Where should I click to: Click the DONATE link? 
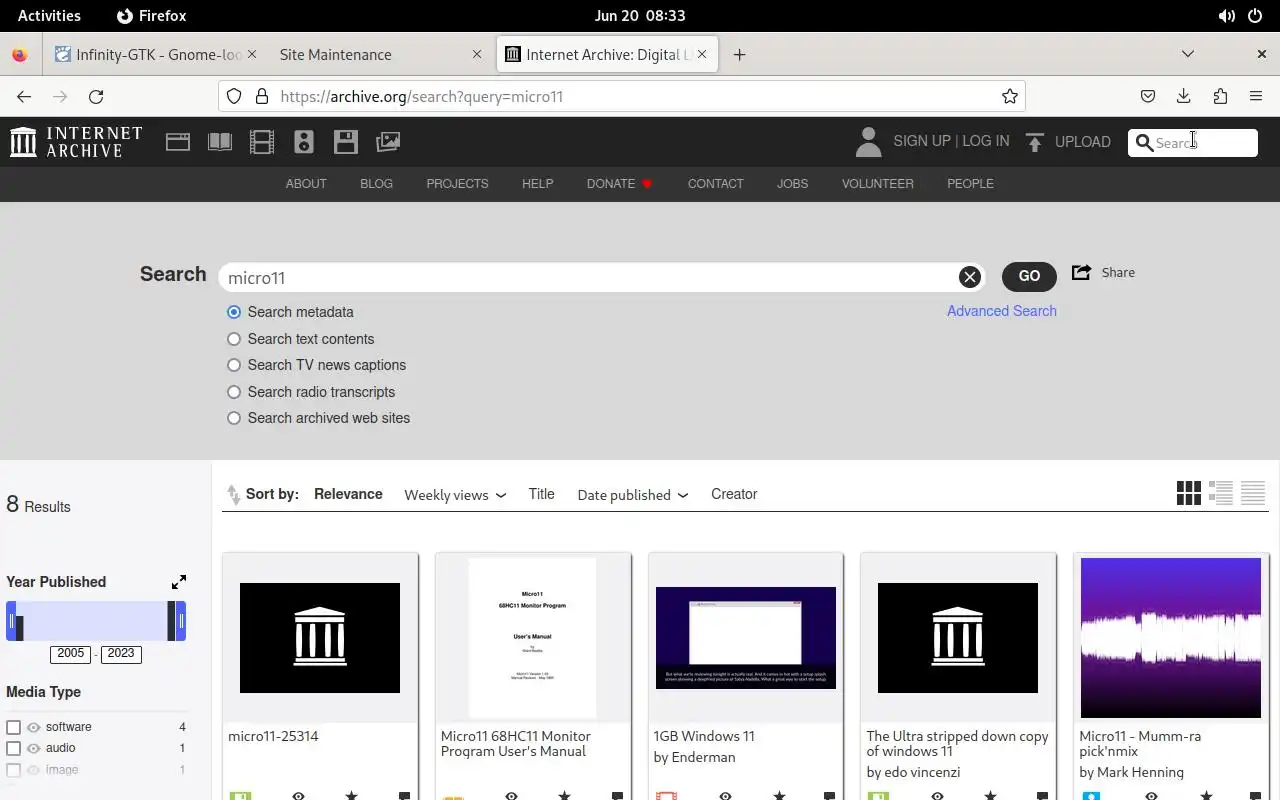click(x=619, y=184)
